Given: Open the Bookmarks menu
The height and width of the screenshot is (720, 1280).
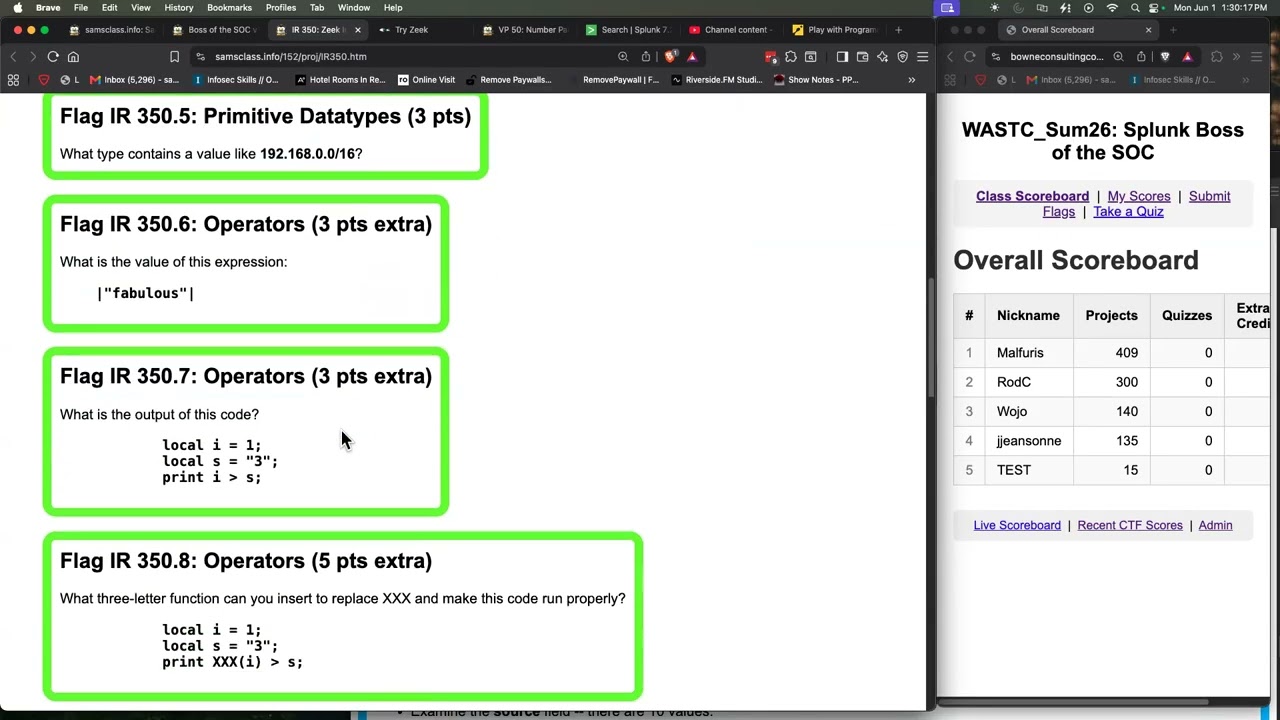Looking at the screenshot, I should 229,8.
